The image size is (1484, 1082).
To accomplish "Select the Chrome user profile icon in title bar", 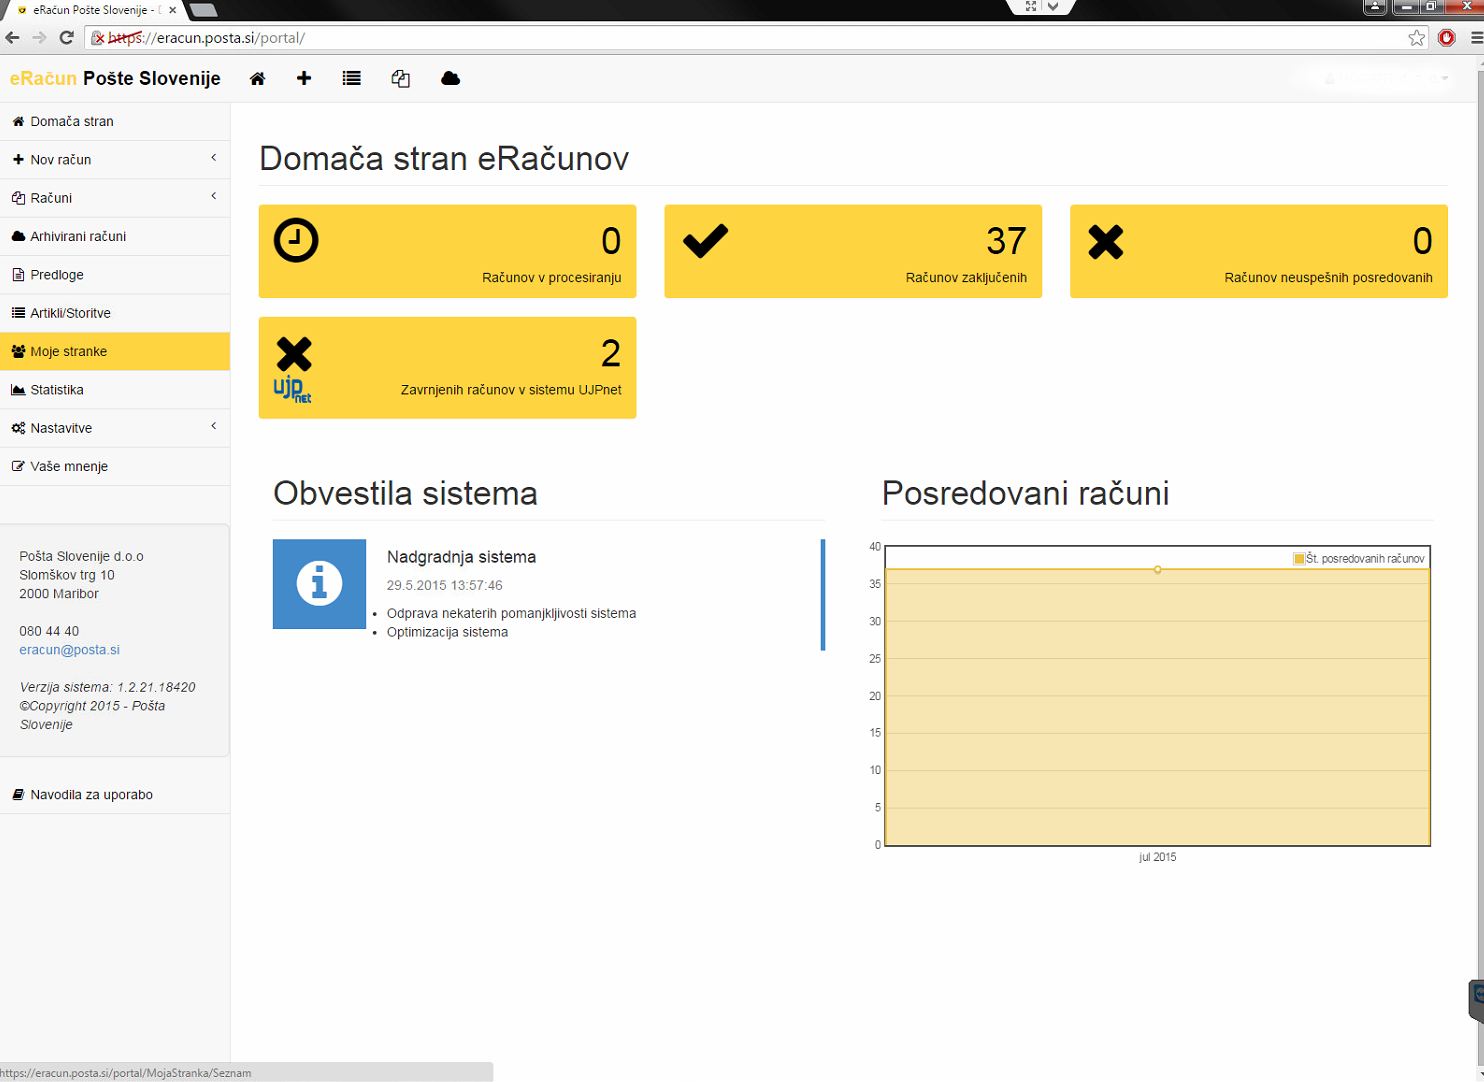I will pyautogui.click(x=1375, y=7).
